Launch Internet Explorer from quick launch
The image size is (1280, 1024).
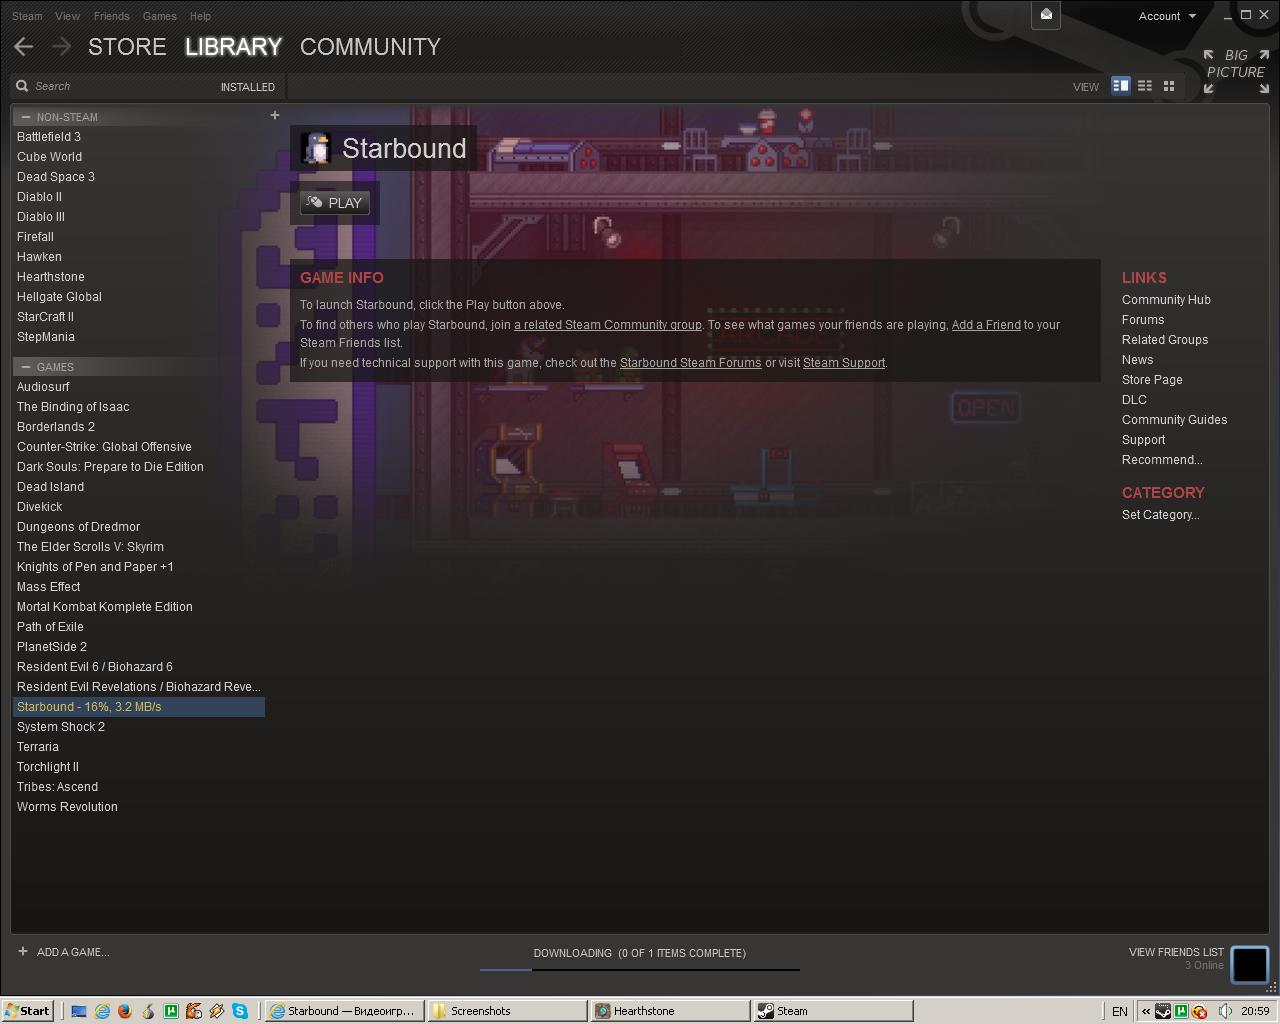tap(102, 1011)
